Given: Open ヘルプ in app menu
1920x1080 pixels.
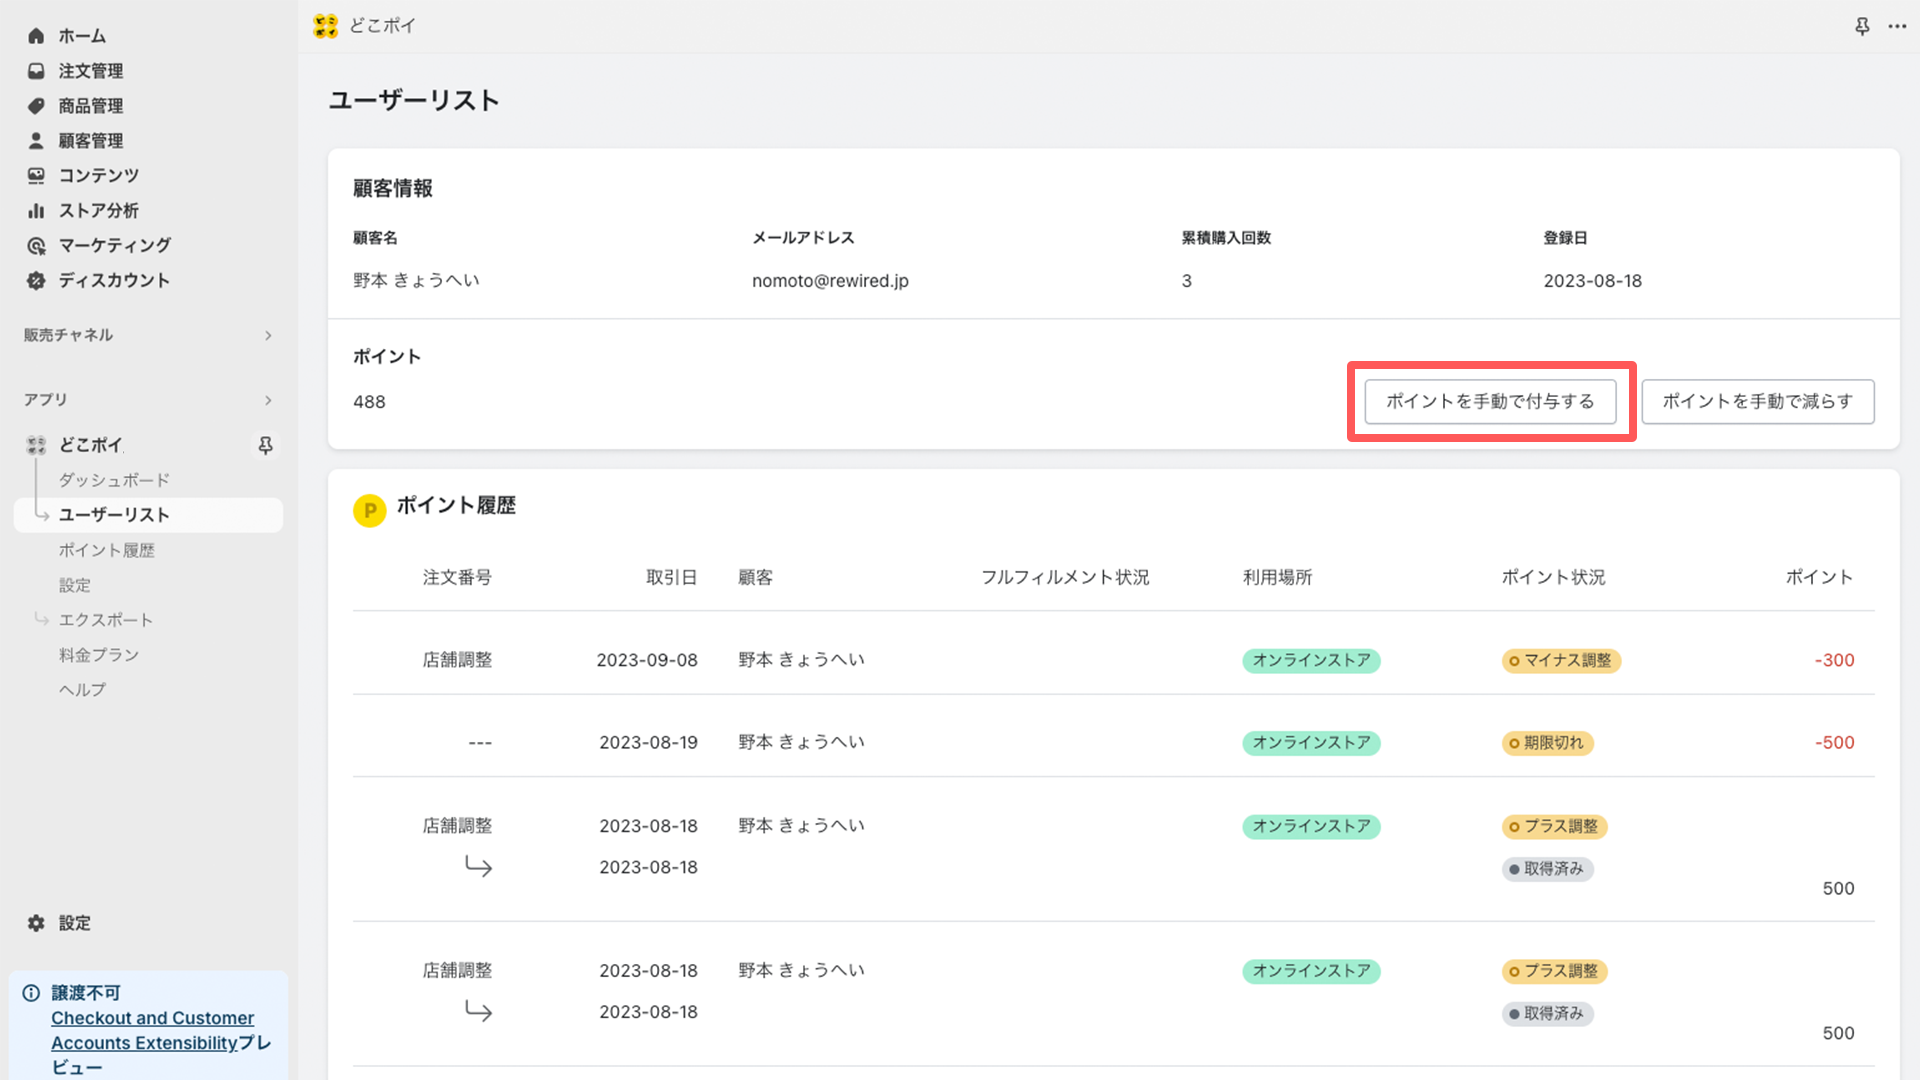Looking at the screenshot, I should 82,690.
